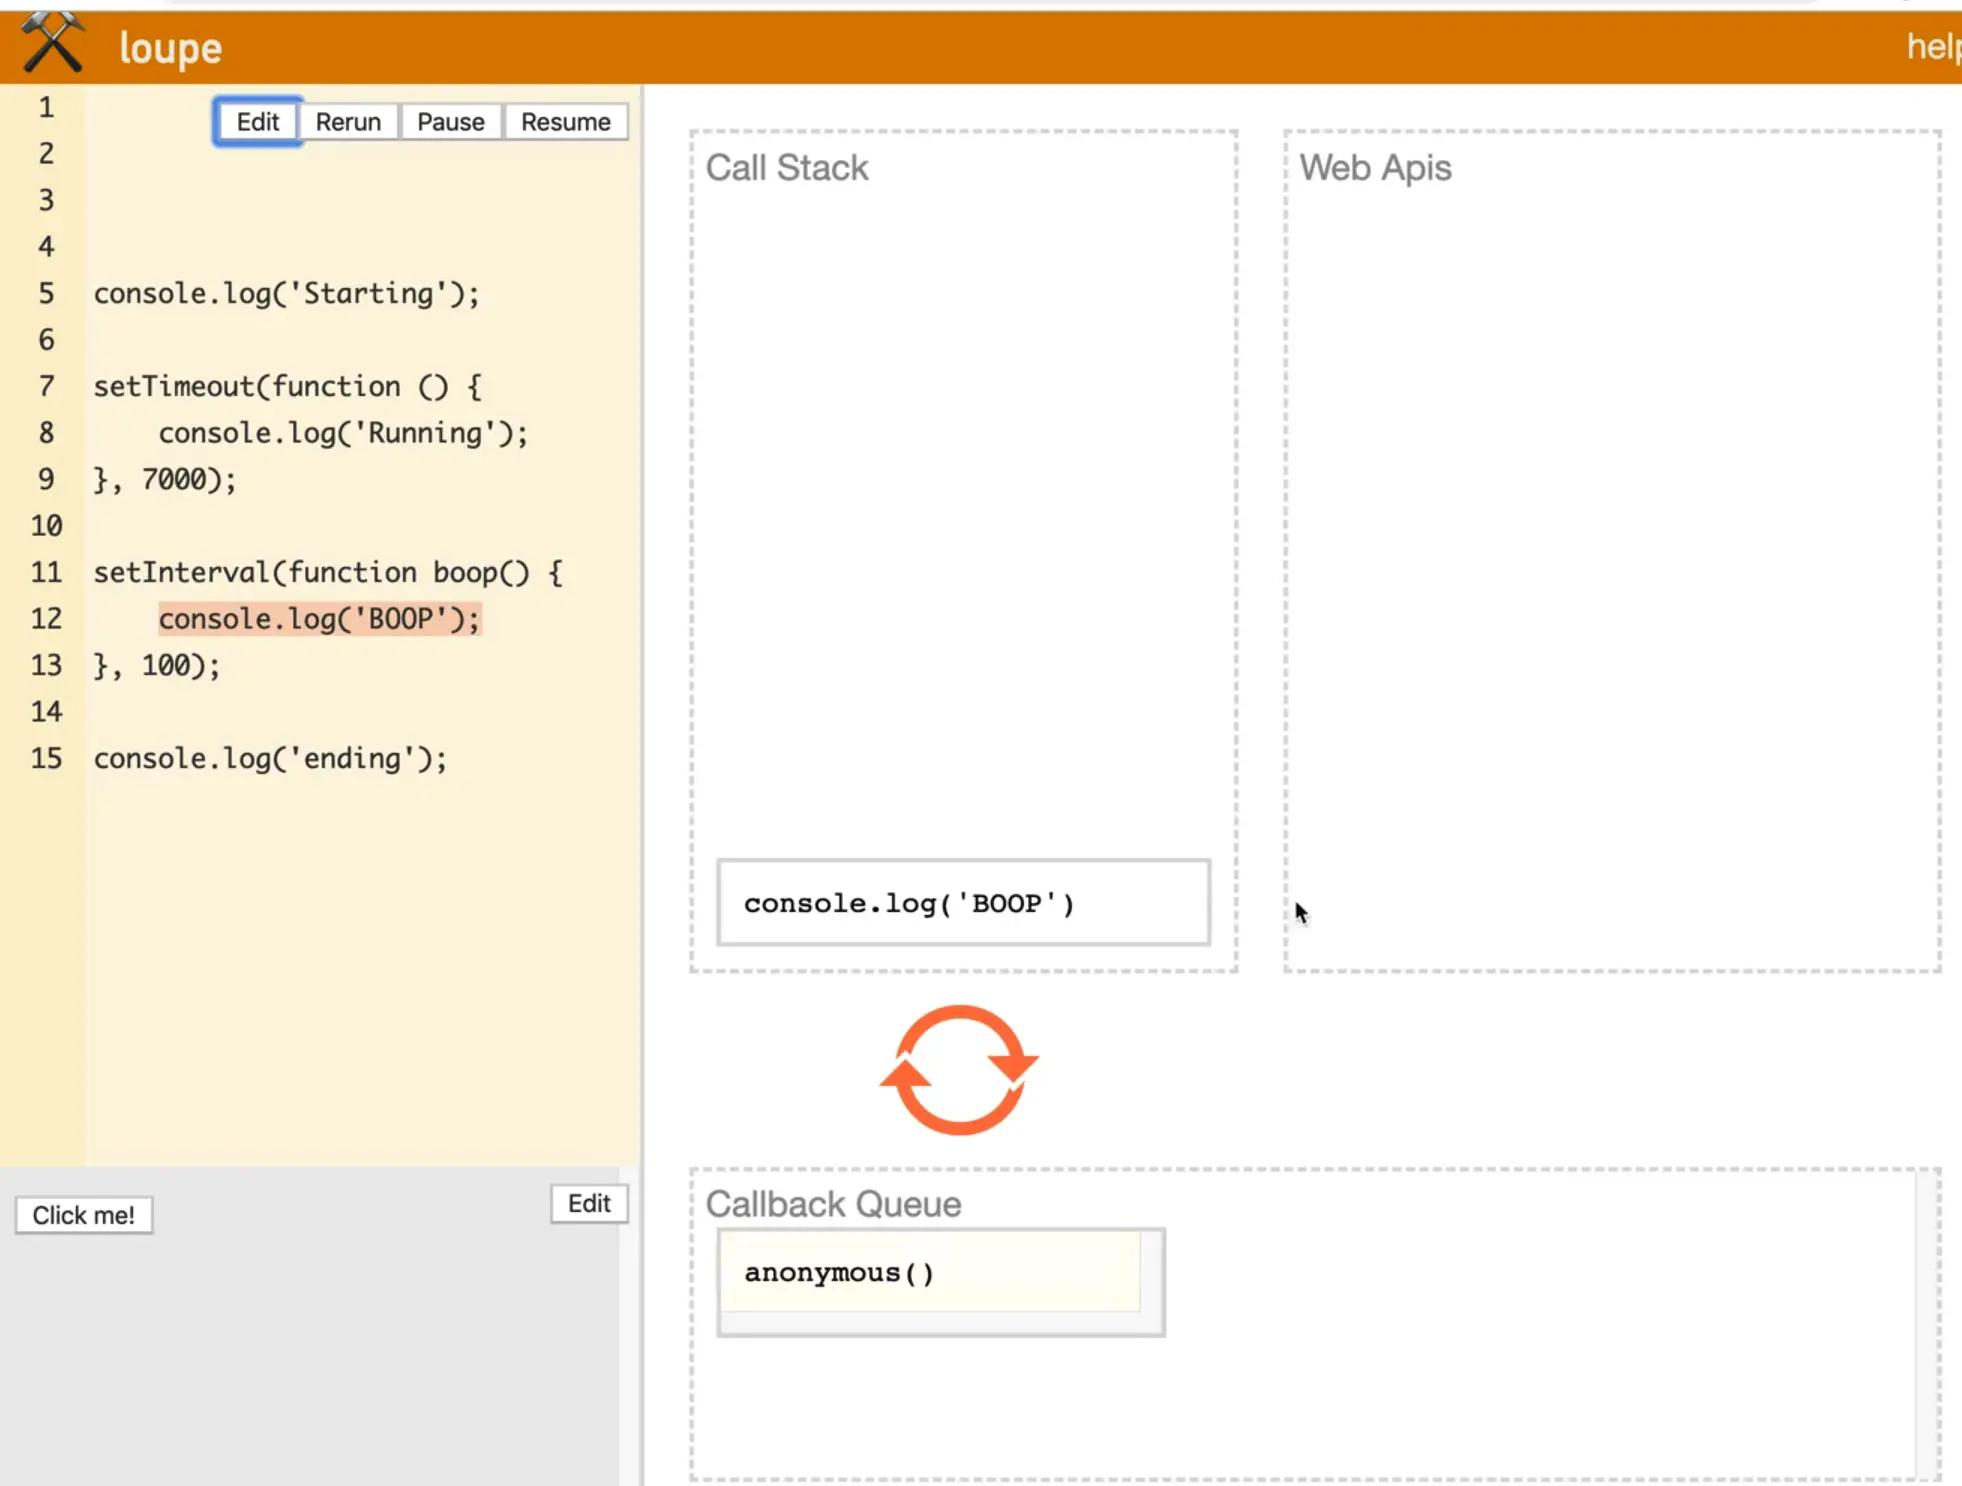
Task: Click the loupe title text
Action: click(x=170, y=48)
